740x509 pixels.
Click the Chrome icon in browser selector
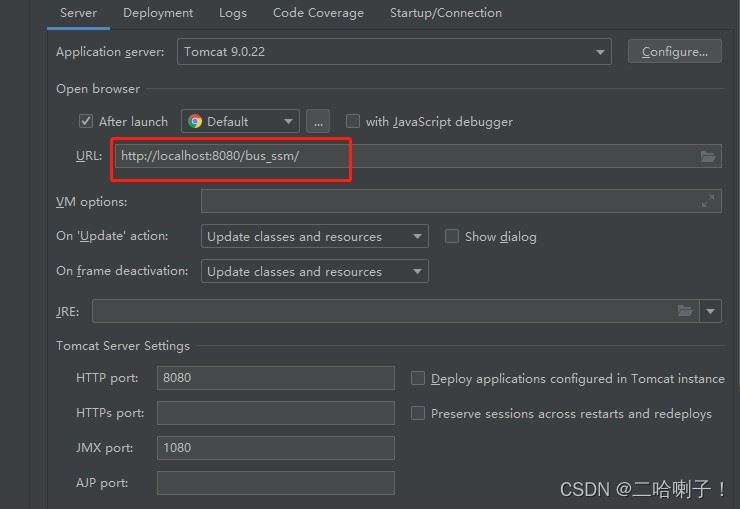195,121
